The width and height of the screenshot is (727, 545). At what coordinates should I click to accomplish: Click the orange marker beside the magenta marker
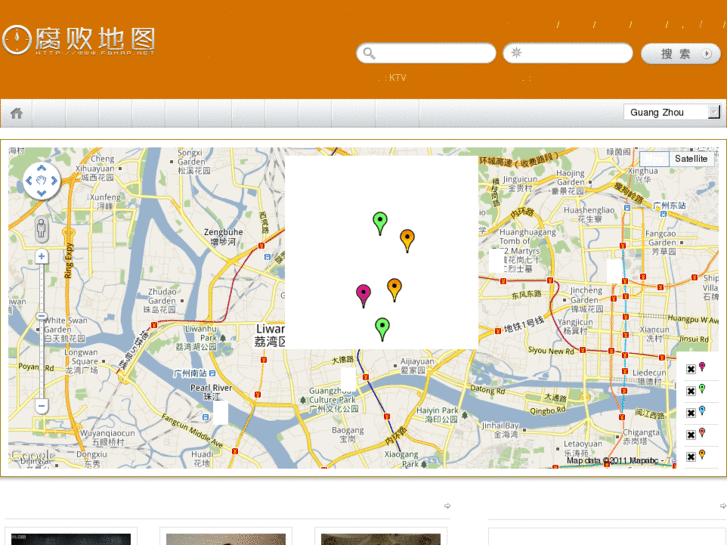click(394, 290)
